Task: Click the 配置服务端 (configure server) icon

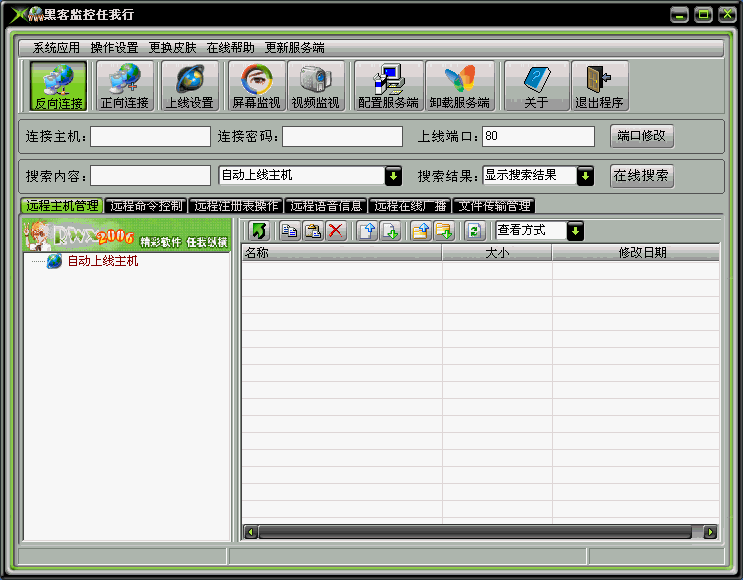Action: click(x=388, y=86)
